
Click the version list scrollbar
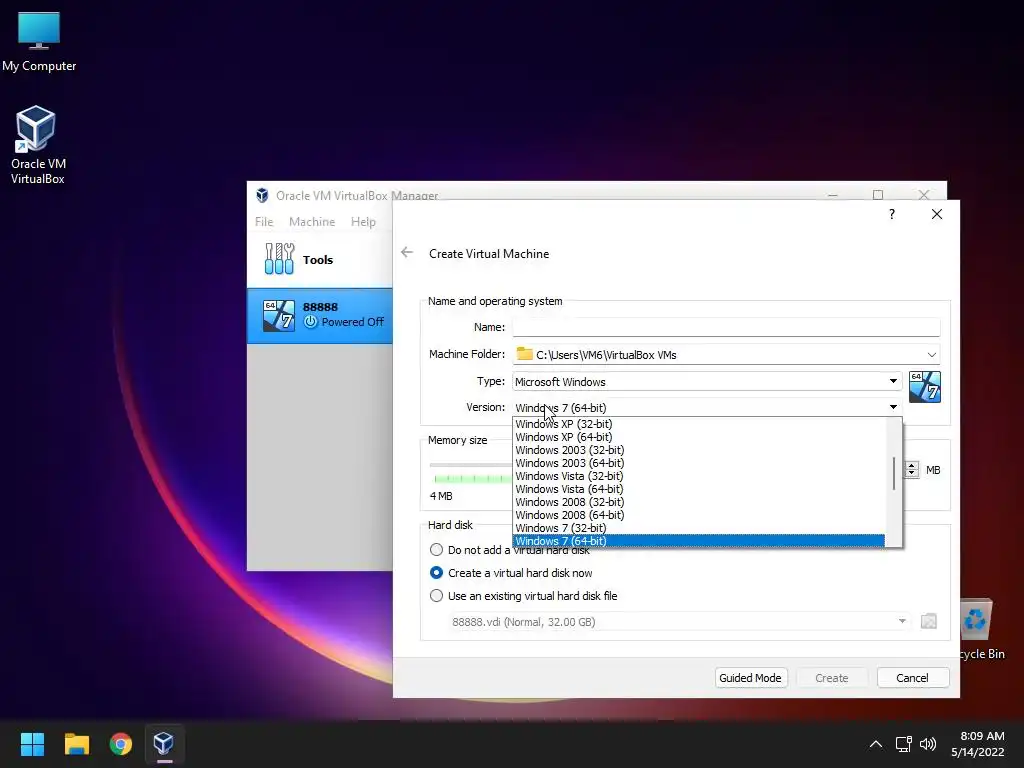(x=893, y=473)
